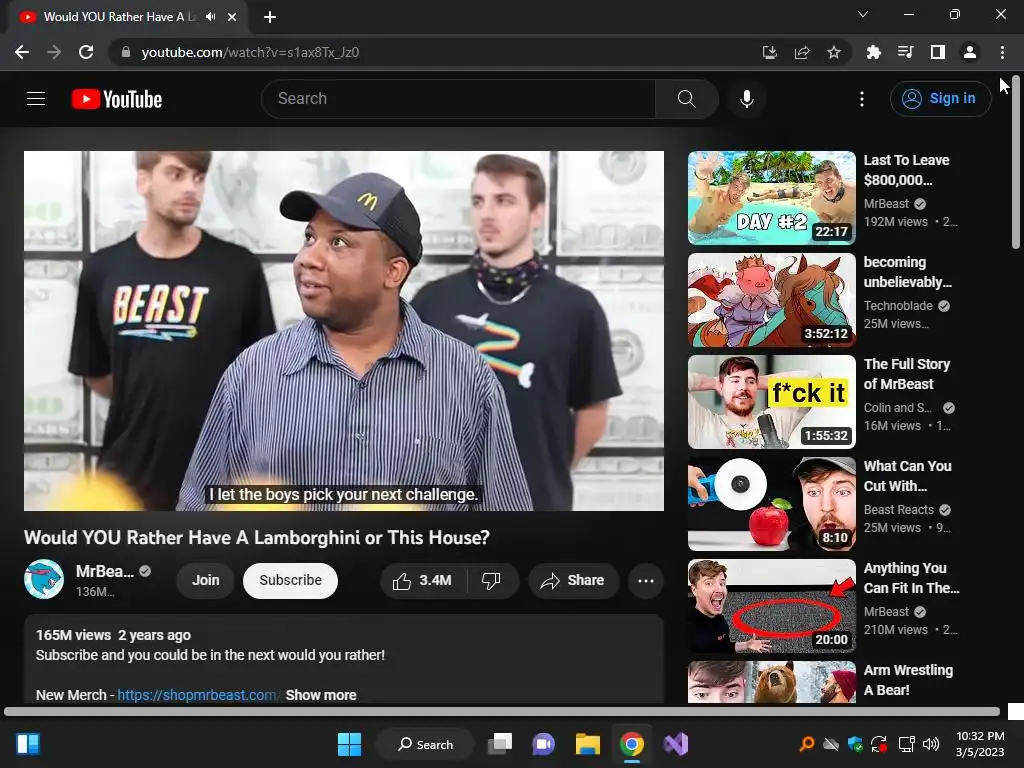This screenshot has width=1024, height=768.
Task: Open the MrBeast channel avatar
Action: point(44,579)
